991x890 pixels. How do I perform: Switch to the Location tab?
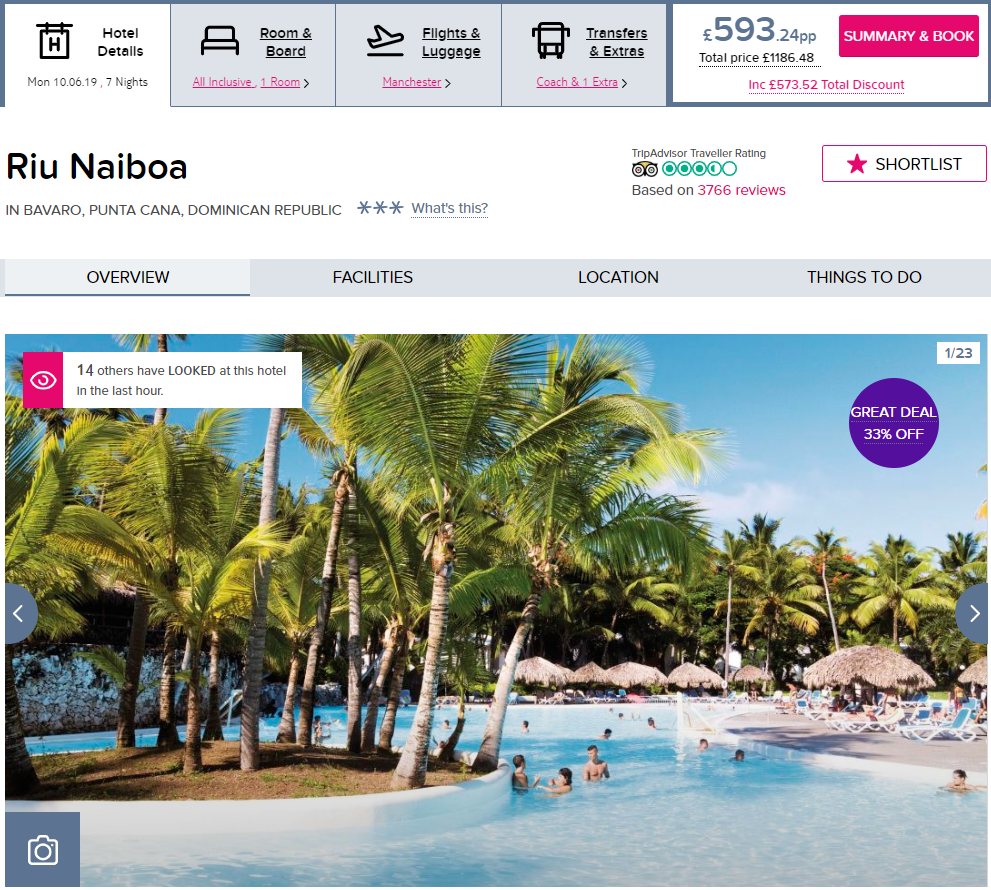618,277
